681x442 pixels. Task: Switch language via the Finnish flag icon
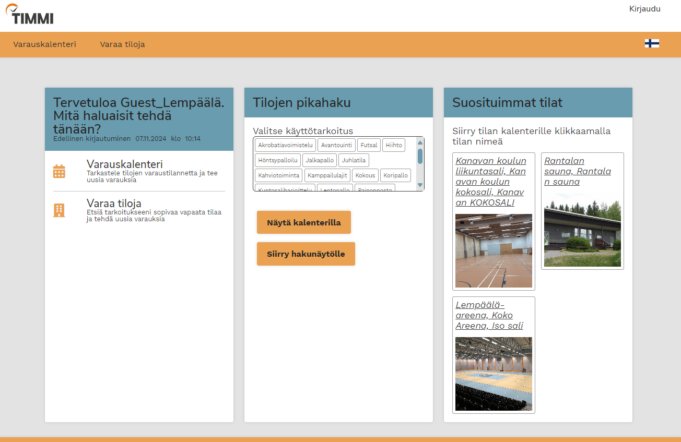coord(651,44)
